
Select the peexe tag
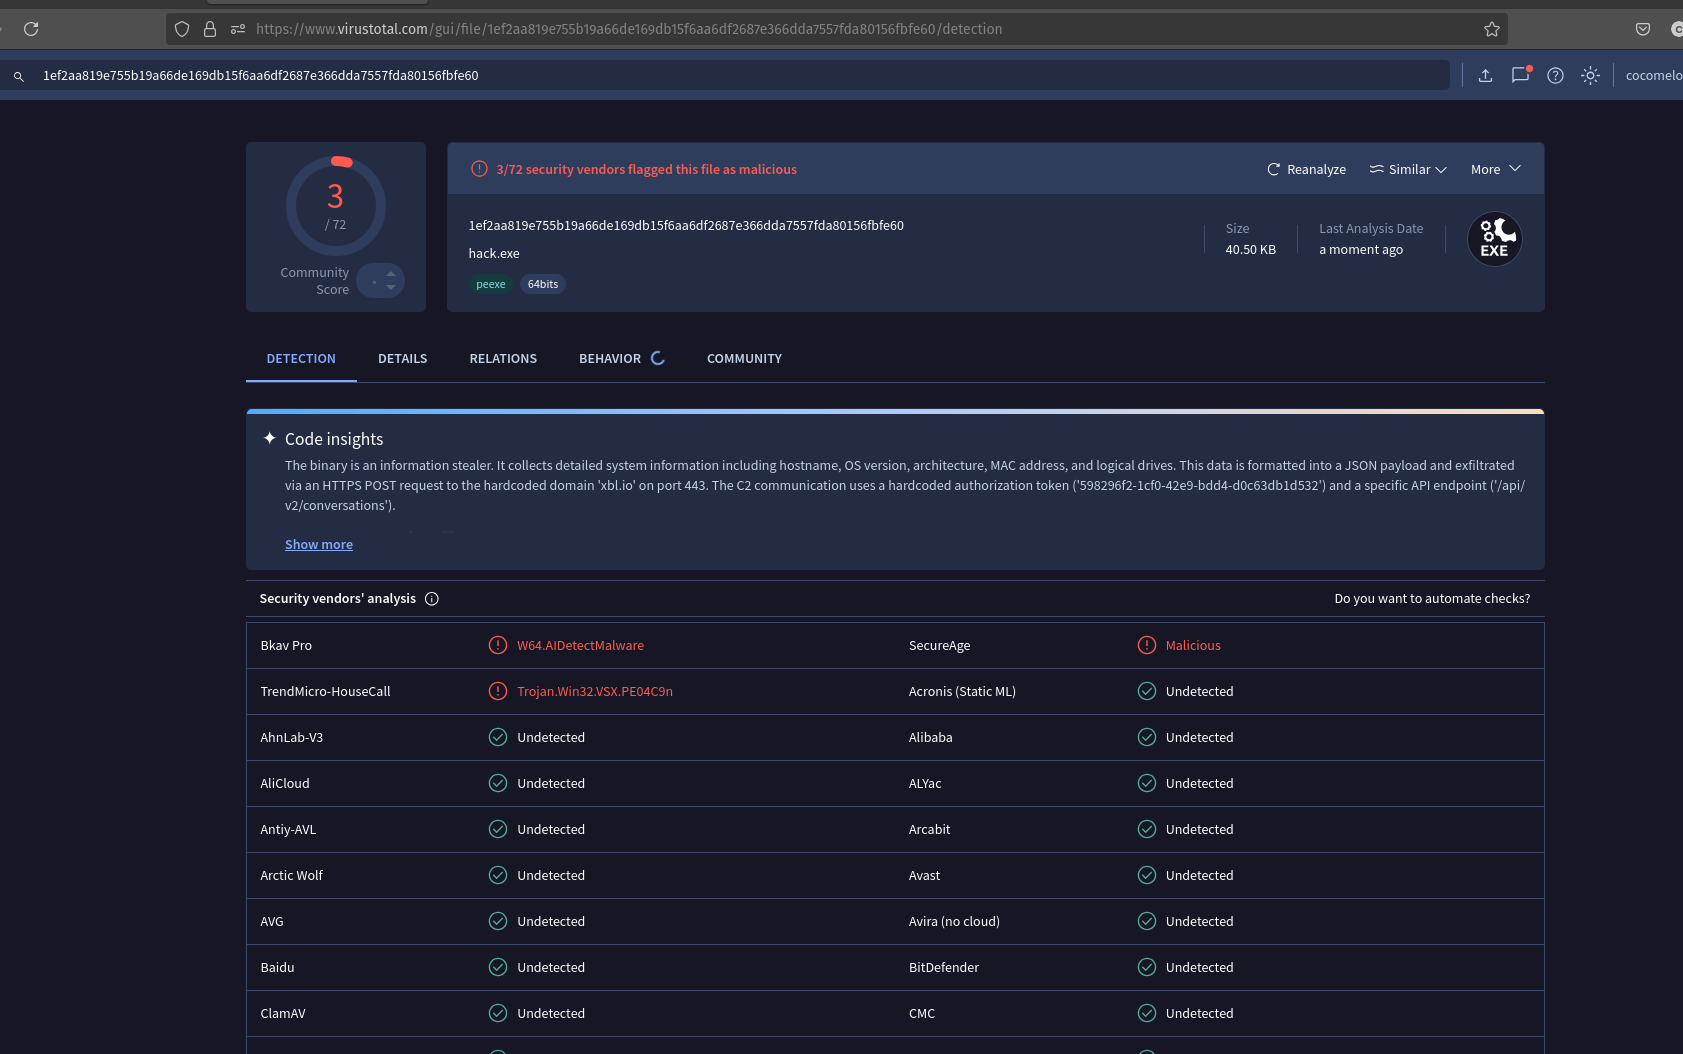(x=490, y=284)
